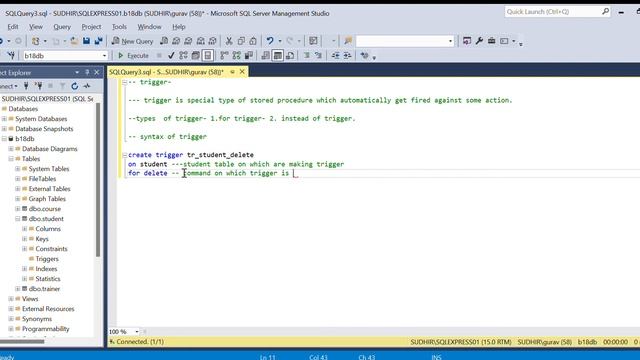Screen dimensions: 640x360
Task: Click Object Explorer disconnect plug icon
Action: pyautogui.click(x=39, y=86)
